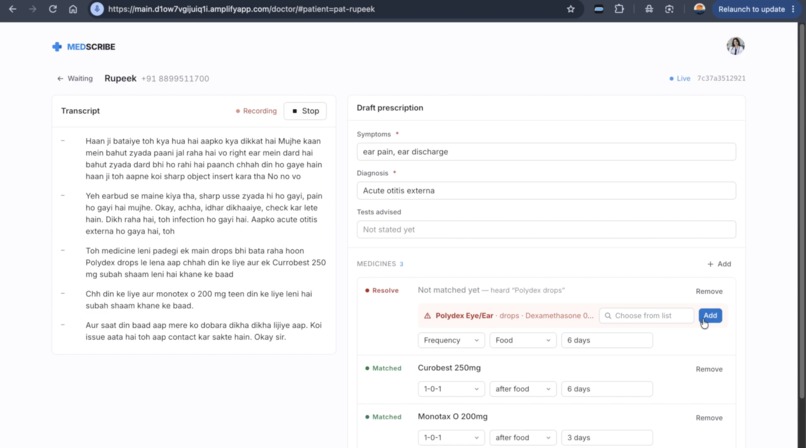Open the browser home icon
This screenshot has height=448, width=806.
(x=73, y=9)
